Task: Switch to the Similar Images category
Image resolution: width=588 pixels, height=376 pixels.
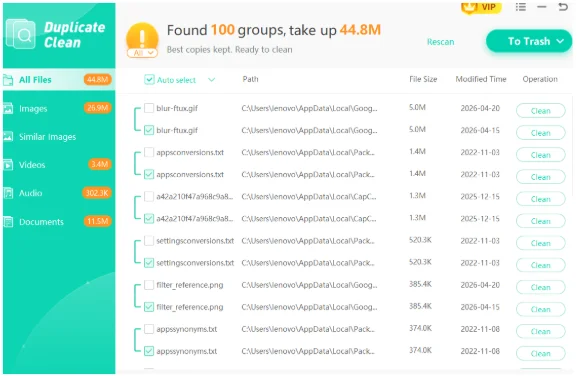Action: point(59,137)
